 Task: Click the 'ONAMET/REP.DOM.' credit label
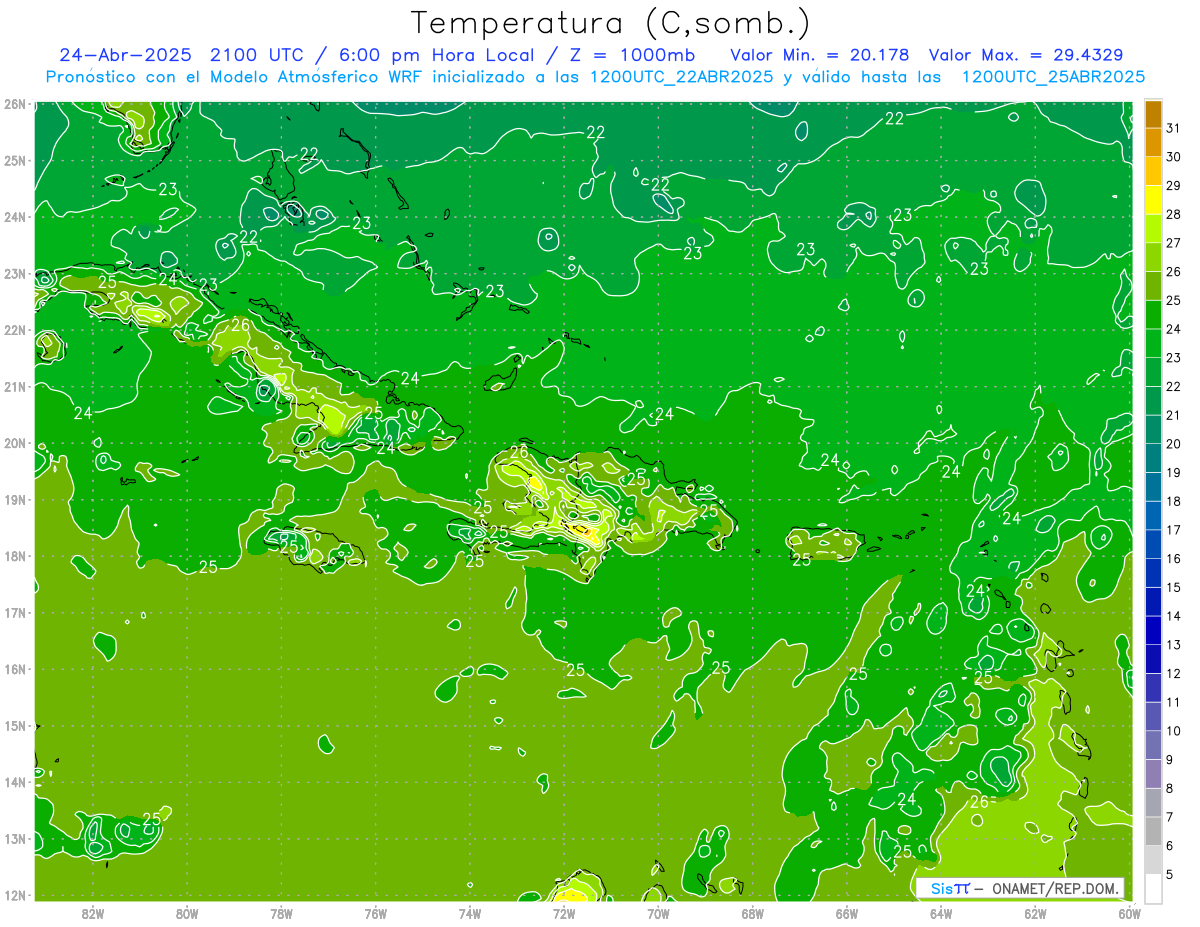(1055, 889)
